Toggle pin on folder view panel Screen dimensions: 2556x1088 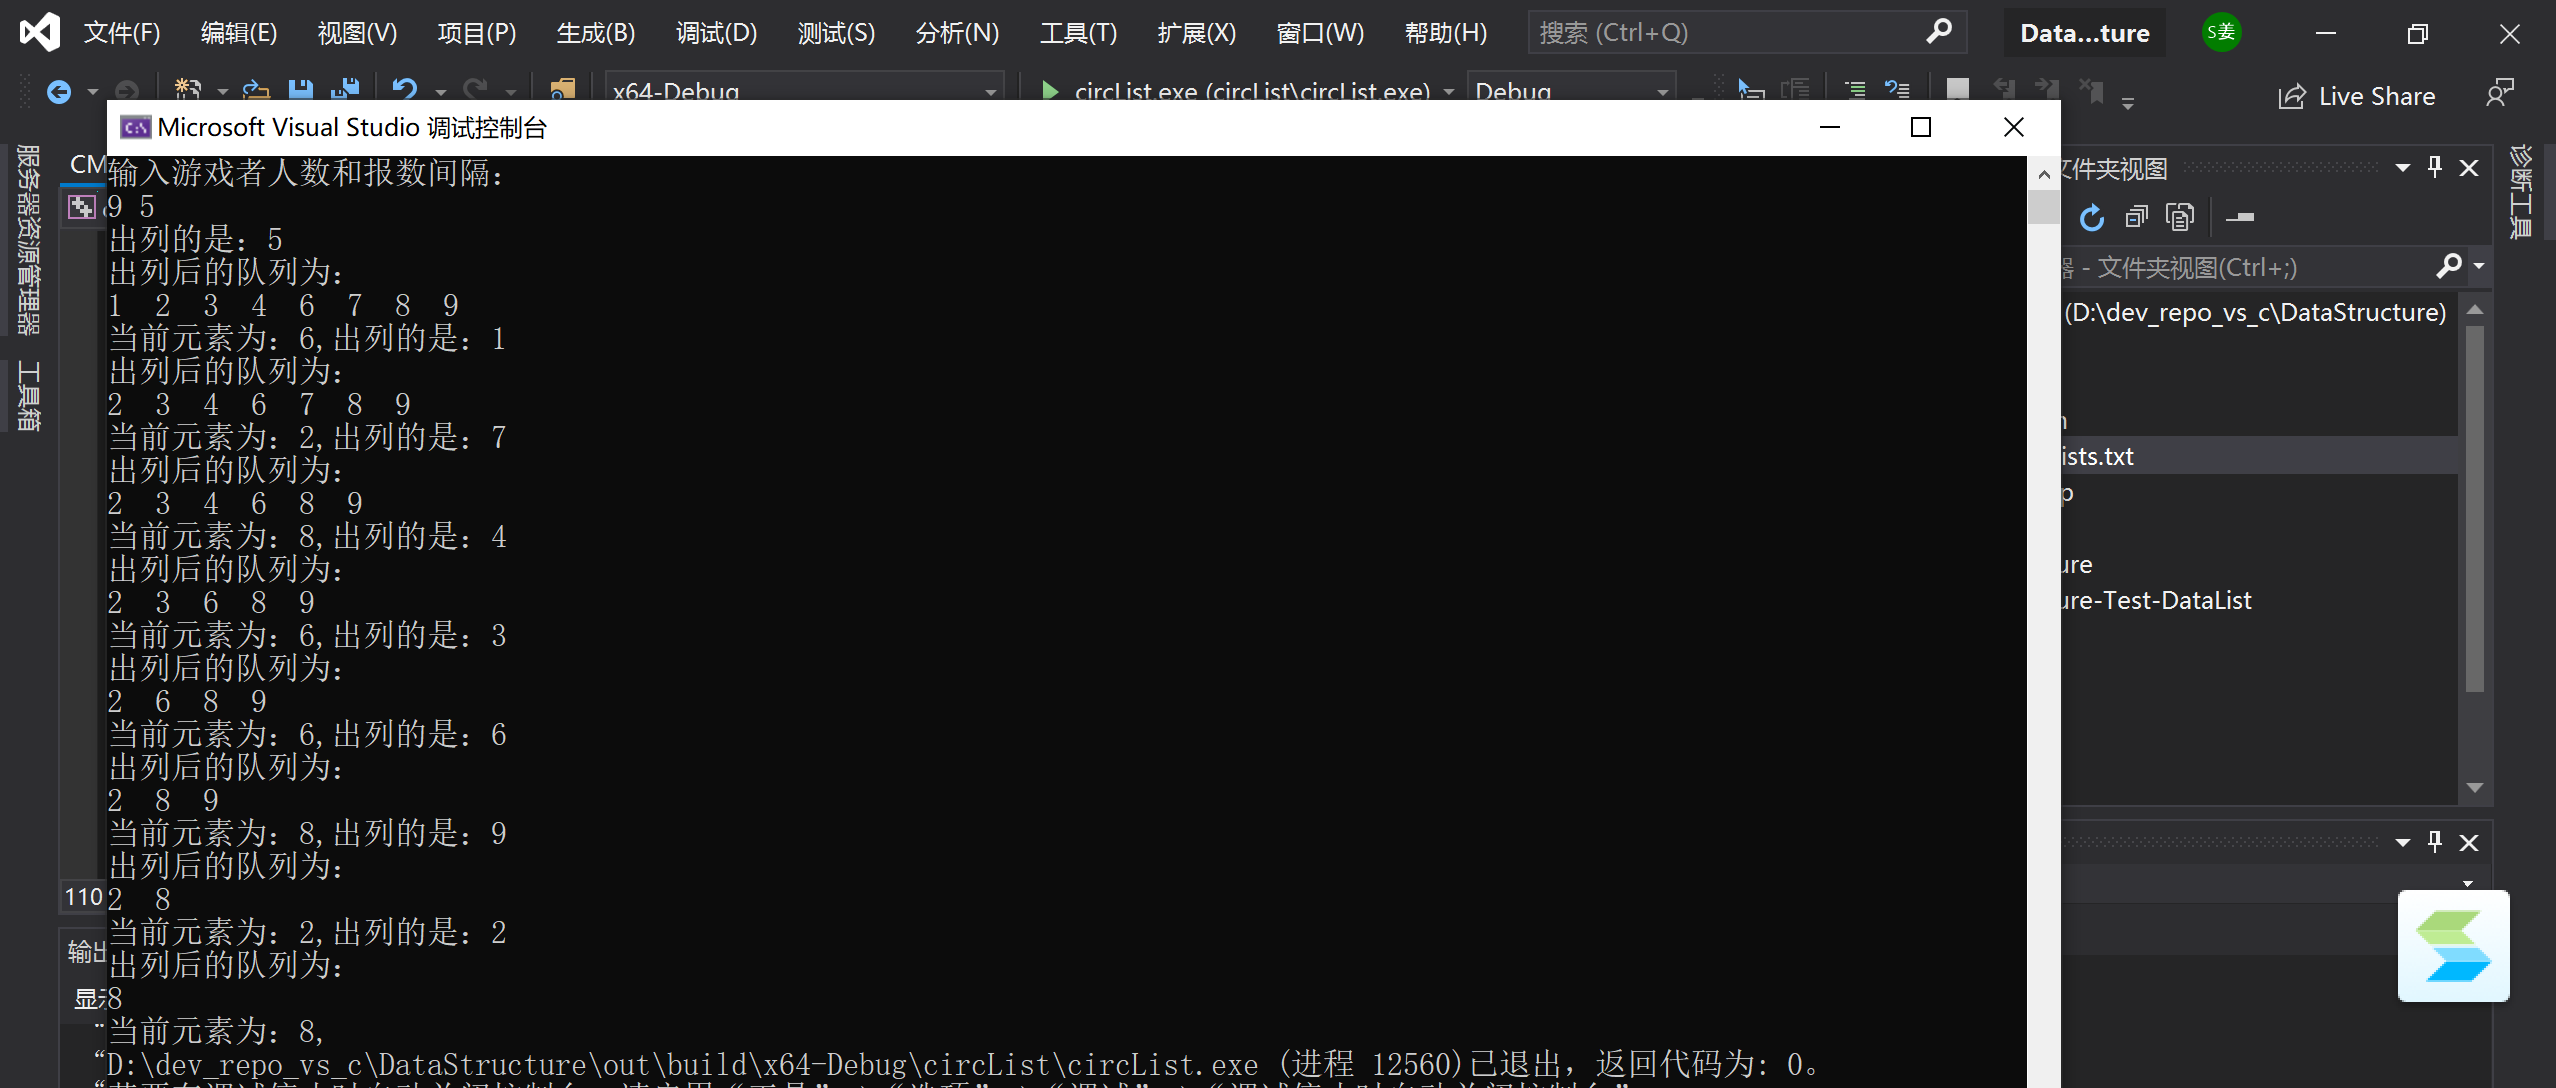pyautogui.click(x=2435, y=167)
